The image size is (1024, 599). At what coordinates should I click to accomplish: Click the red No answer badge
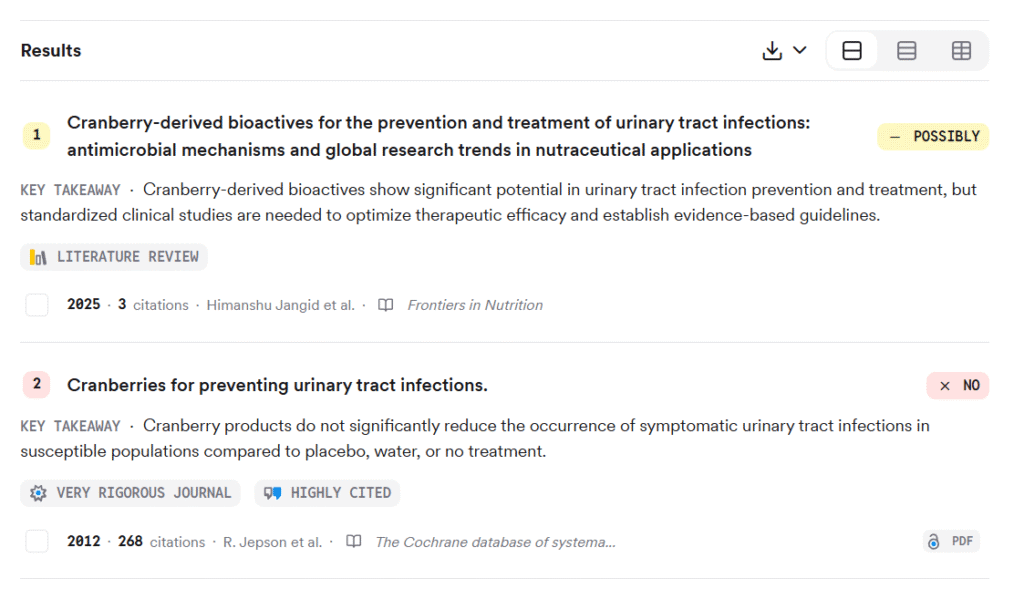(957, 385)
